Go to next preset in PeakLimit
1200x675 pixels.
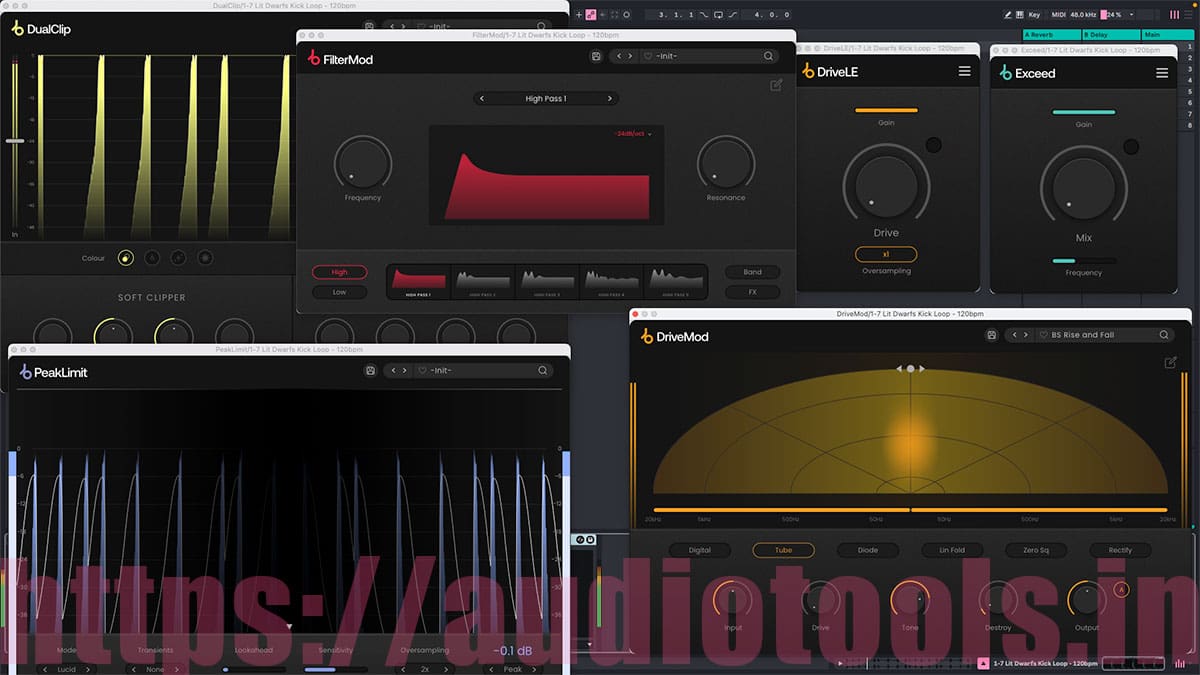(x=405, y=370)
